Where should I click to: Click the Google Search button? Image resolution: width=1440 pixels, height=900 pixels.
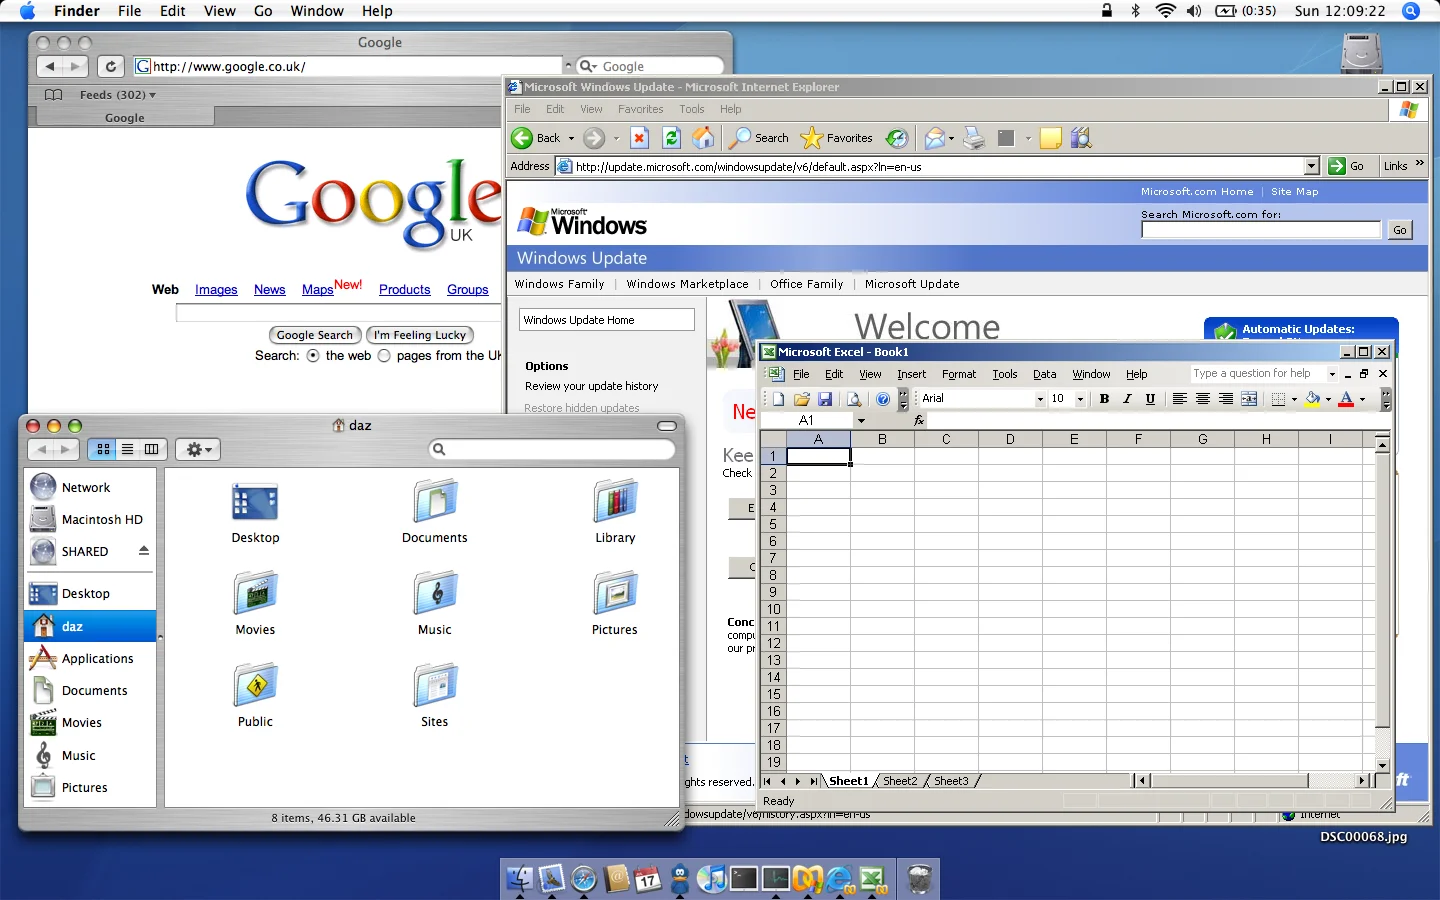pyautogui.click(x=315, y=335)
